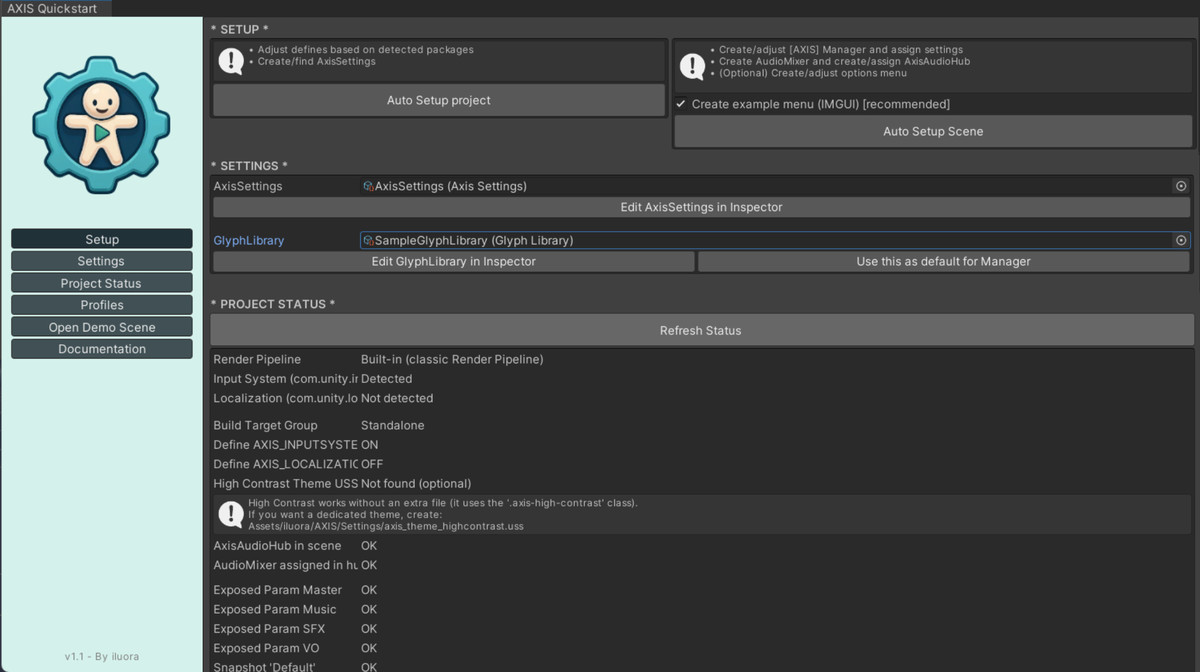Uncheck Create example menu (IMGUI)

point(680,104)
